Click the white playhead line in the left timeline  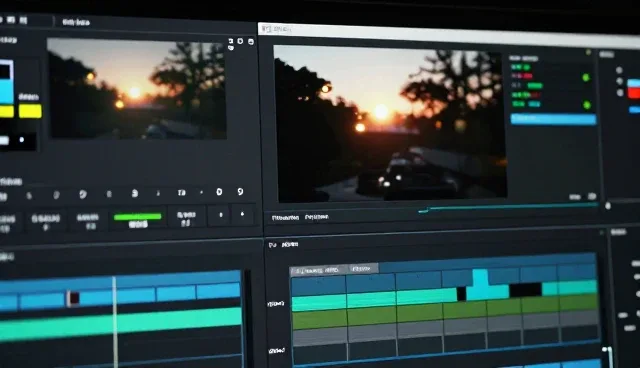pos(115,321)
